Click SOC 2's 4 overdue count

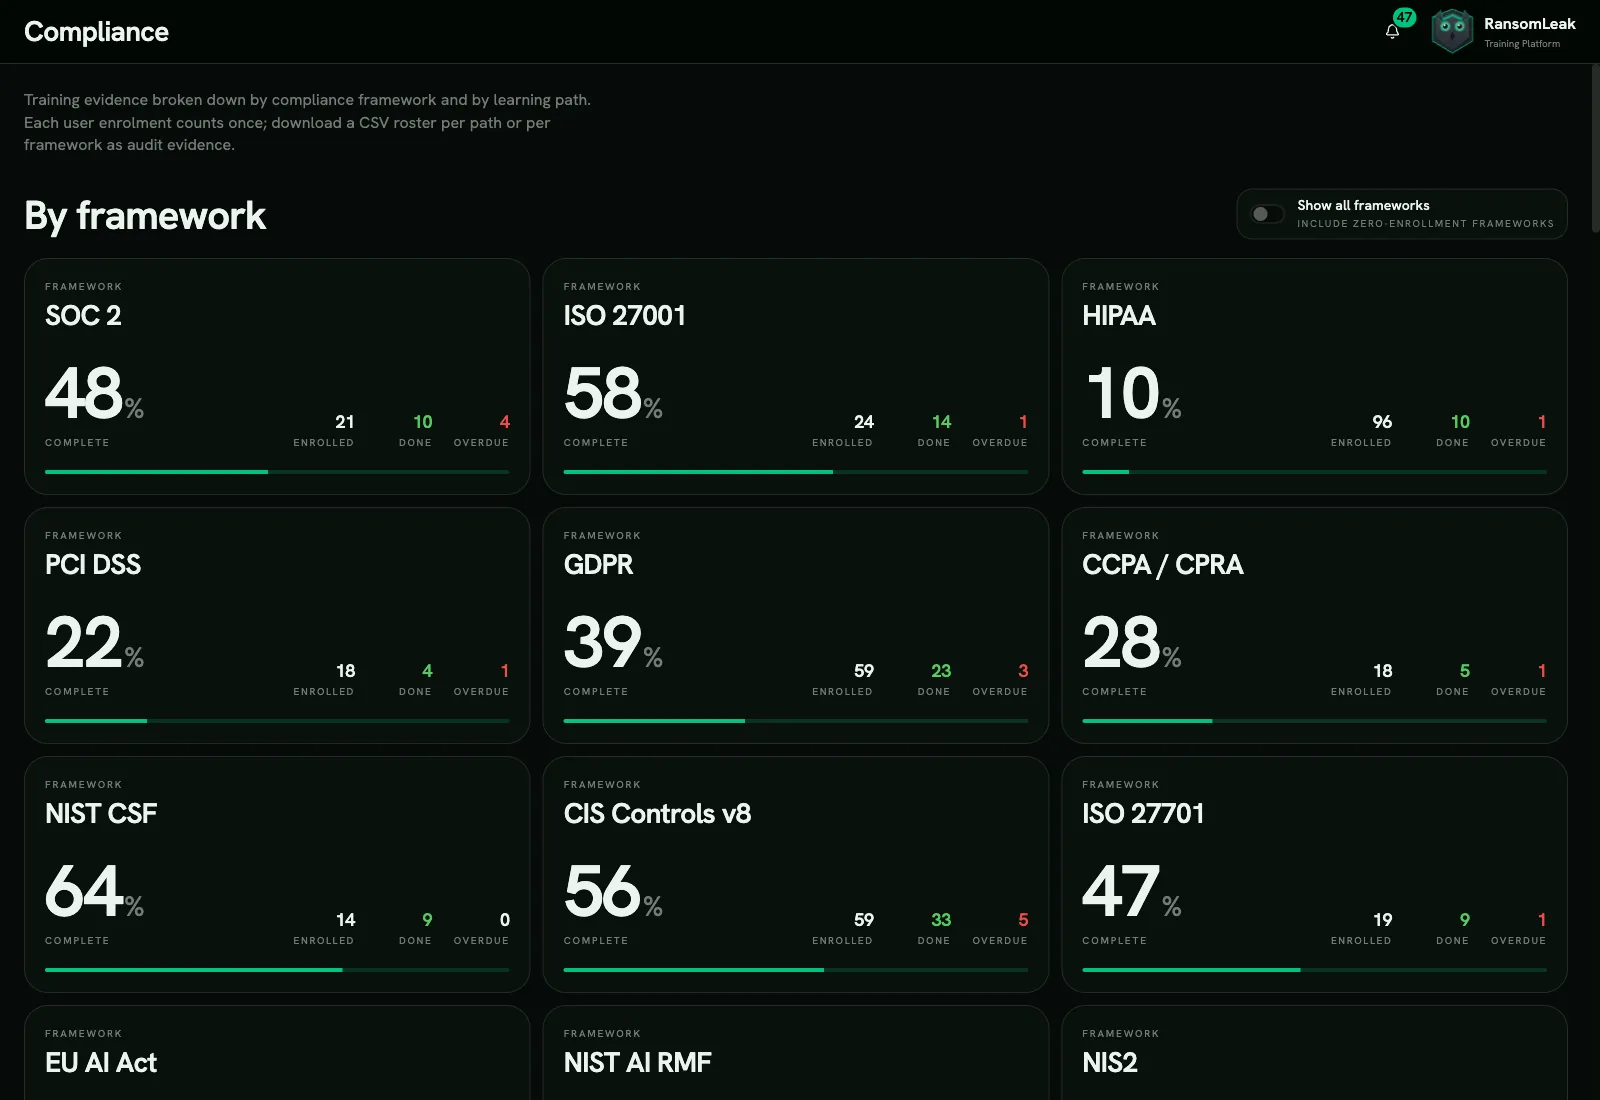coord(504,422)
